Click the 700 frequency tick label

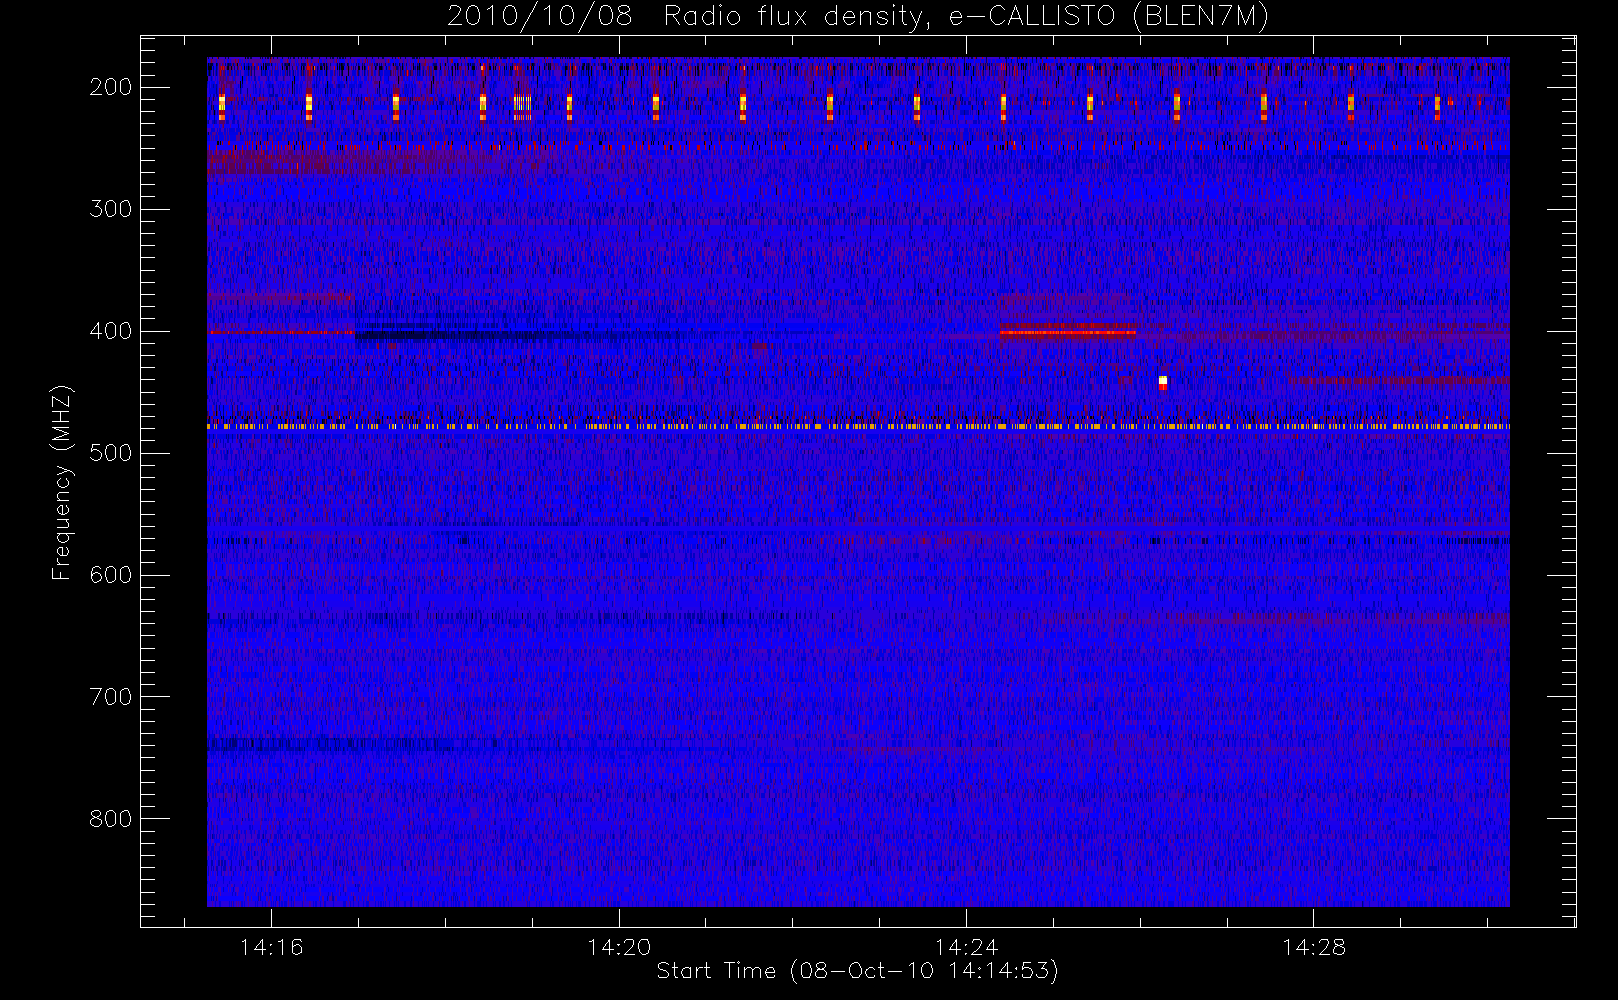tap(111, 697)
